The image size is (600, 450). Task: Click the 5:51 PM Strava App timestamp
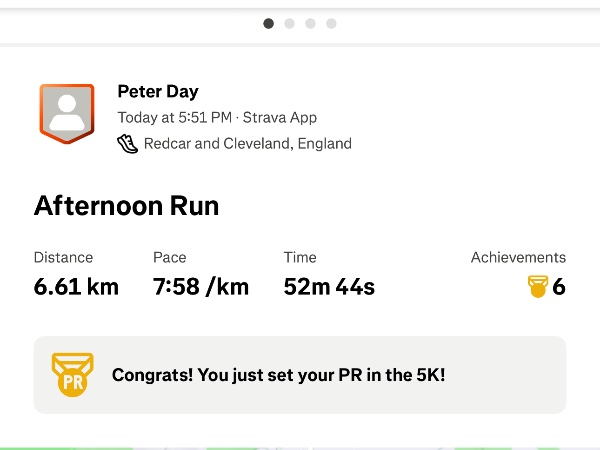217,117
